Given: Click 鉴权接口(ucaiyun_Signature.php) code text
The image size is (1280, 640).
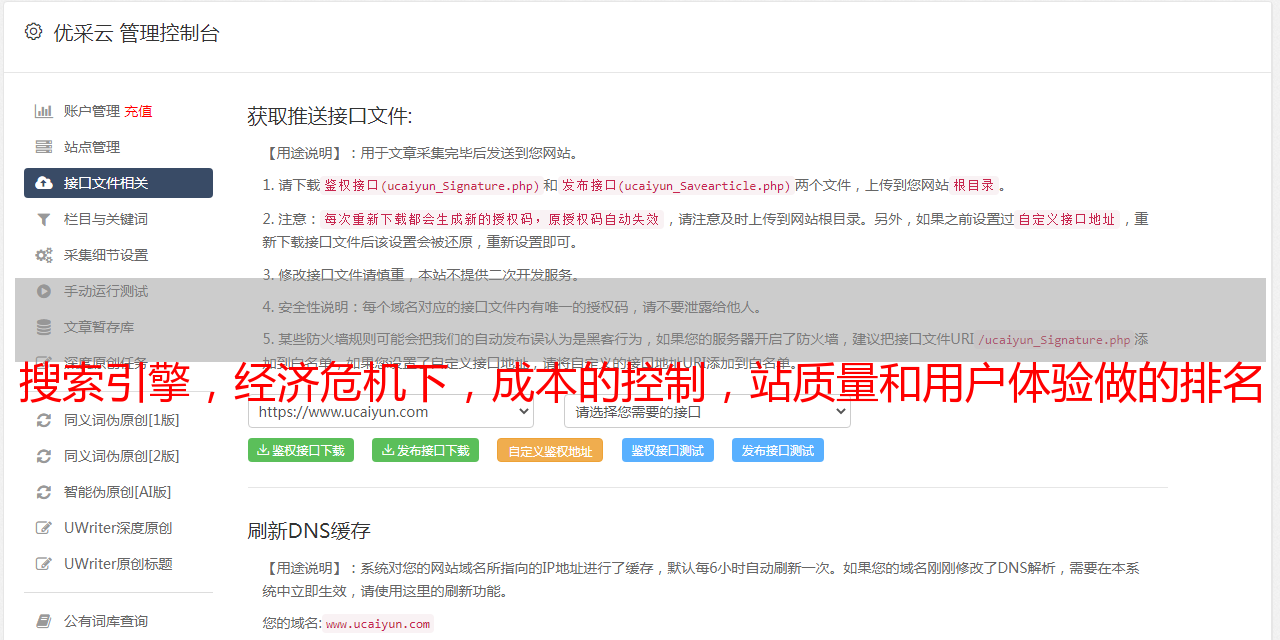Looking at the screenshot, I should (x=431, y=185).
